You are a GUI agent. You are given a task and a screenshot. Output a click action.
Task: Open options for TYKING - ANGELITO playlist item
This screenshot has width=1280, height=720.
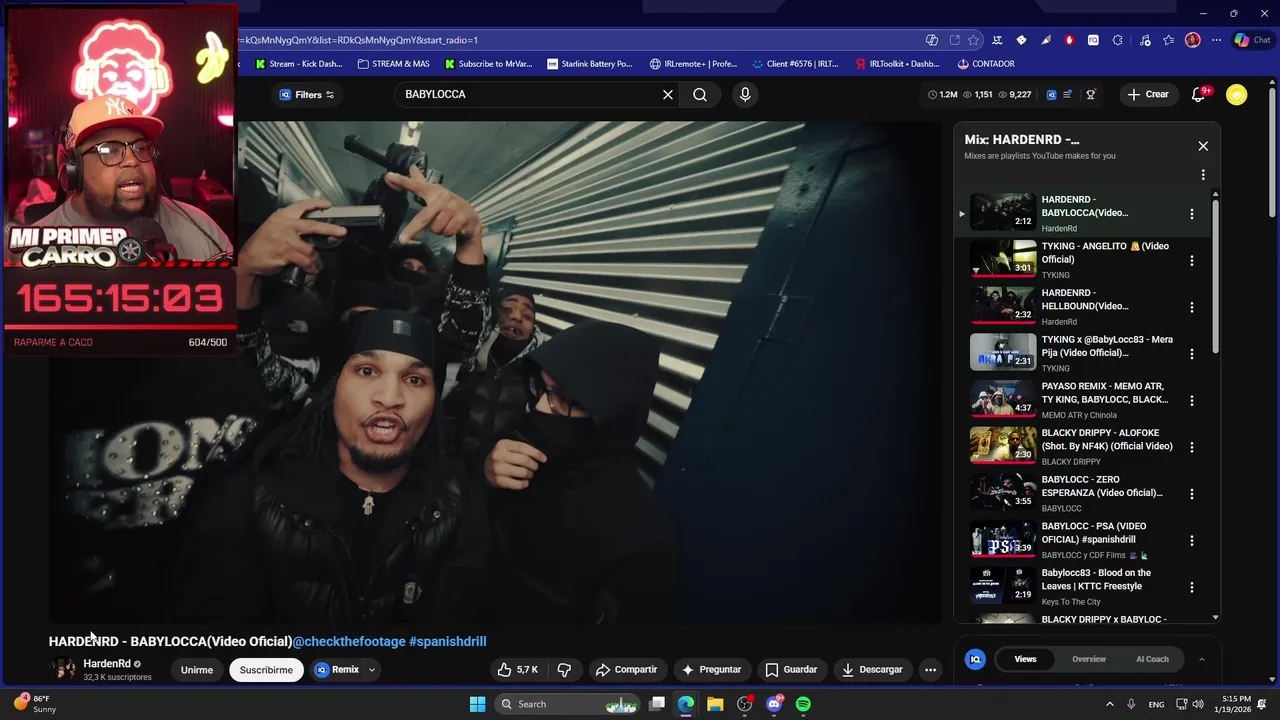click(x=1191, y=261)
